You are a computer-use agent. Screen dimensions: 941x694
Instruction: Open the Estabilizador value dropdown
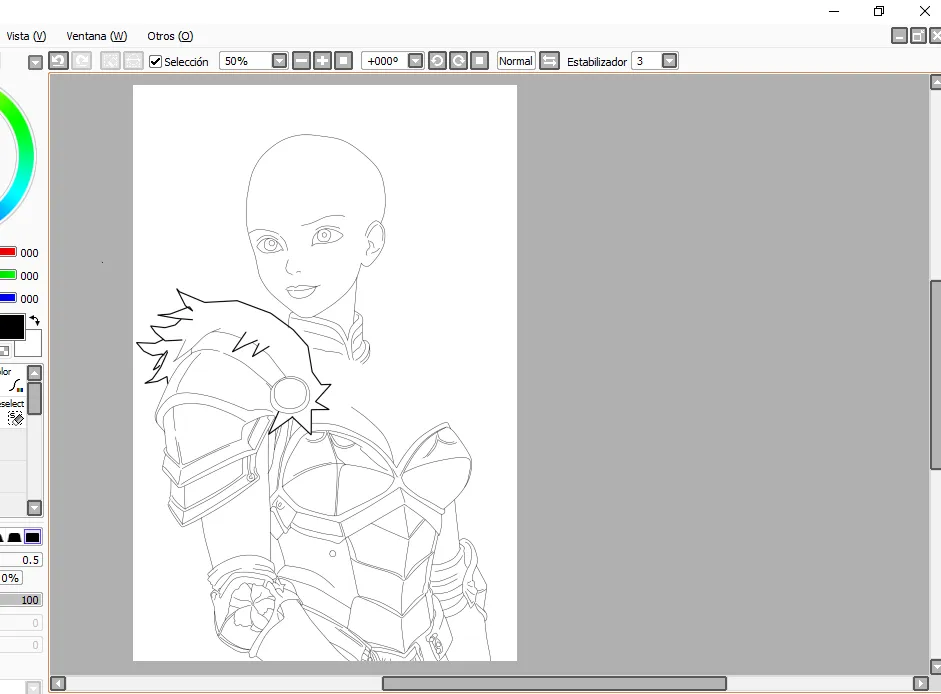669,61
